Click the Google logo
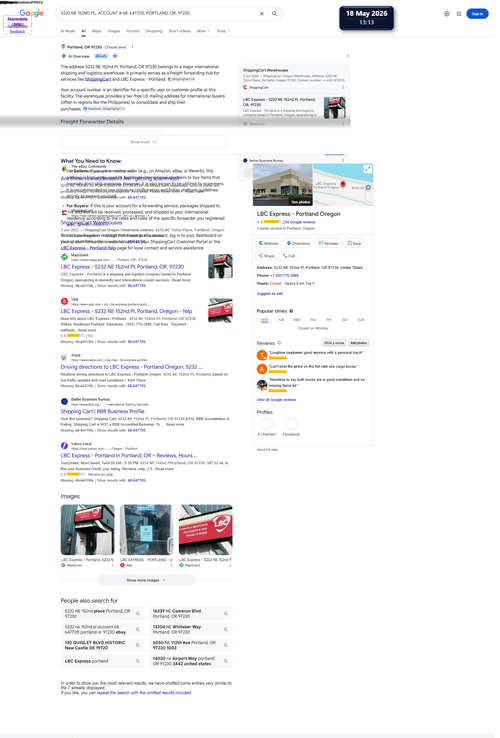Screen dimensions: 500x738 click(32, 13)
